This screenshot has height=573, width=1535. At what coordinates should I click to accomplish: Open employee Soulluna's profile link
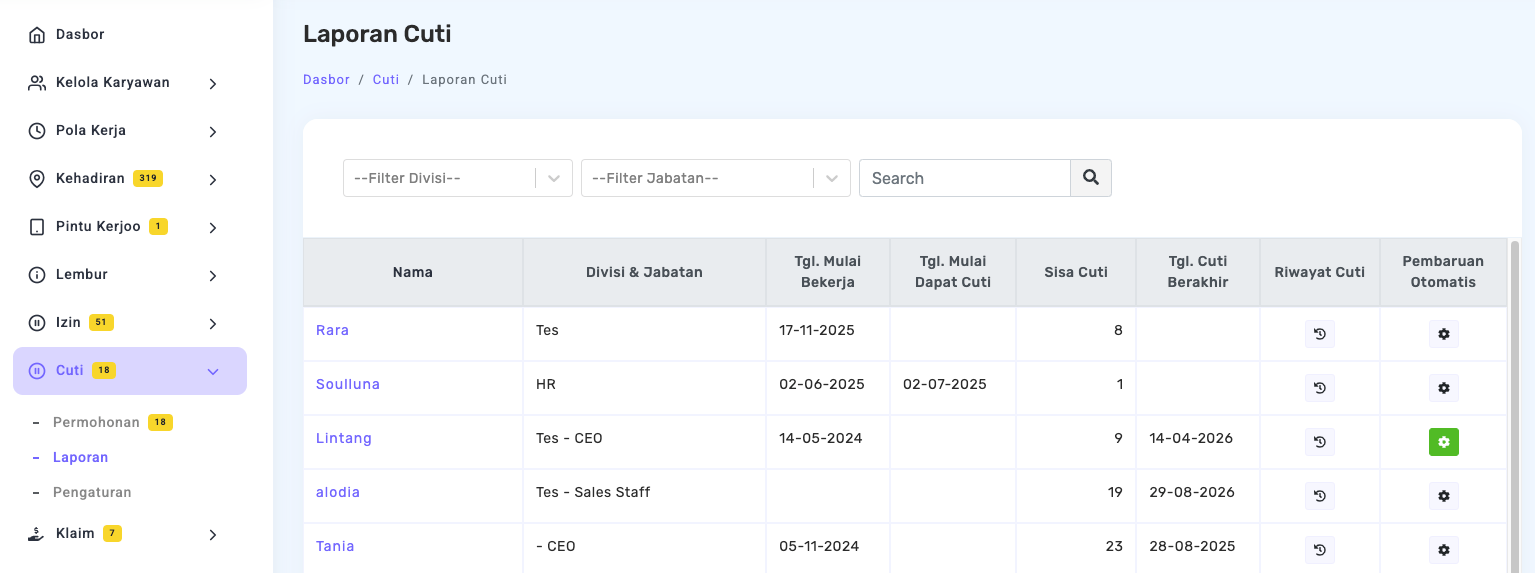(348, 384)
